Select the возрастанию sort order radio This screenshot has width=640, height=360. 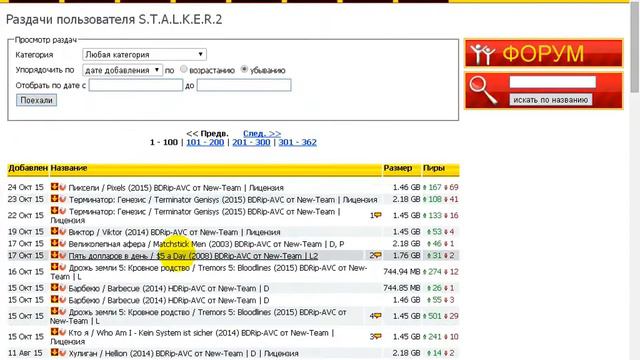click(x=184, y=69)
